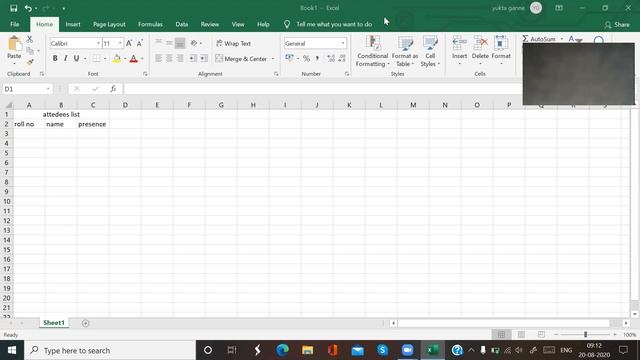Toggle Center alignment icon
The image size is (640, 360).
click(x=169, y=58)
